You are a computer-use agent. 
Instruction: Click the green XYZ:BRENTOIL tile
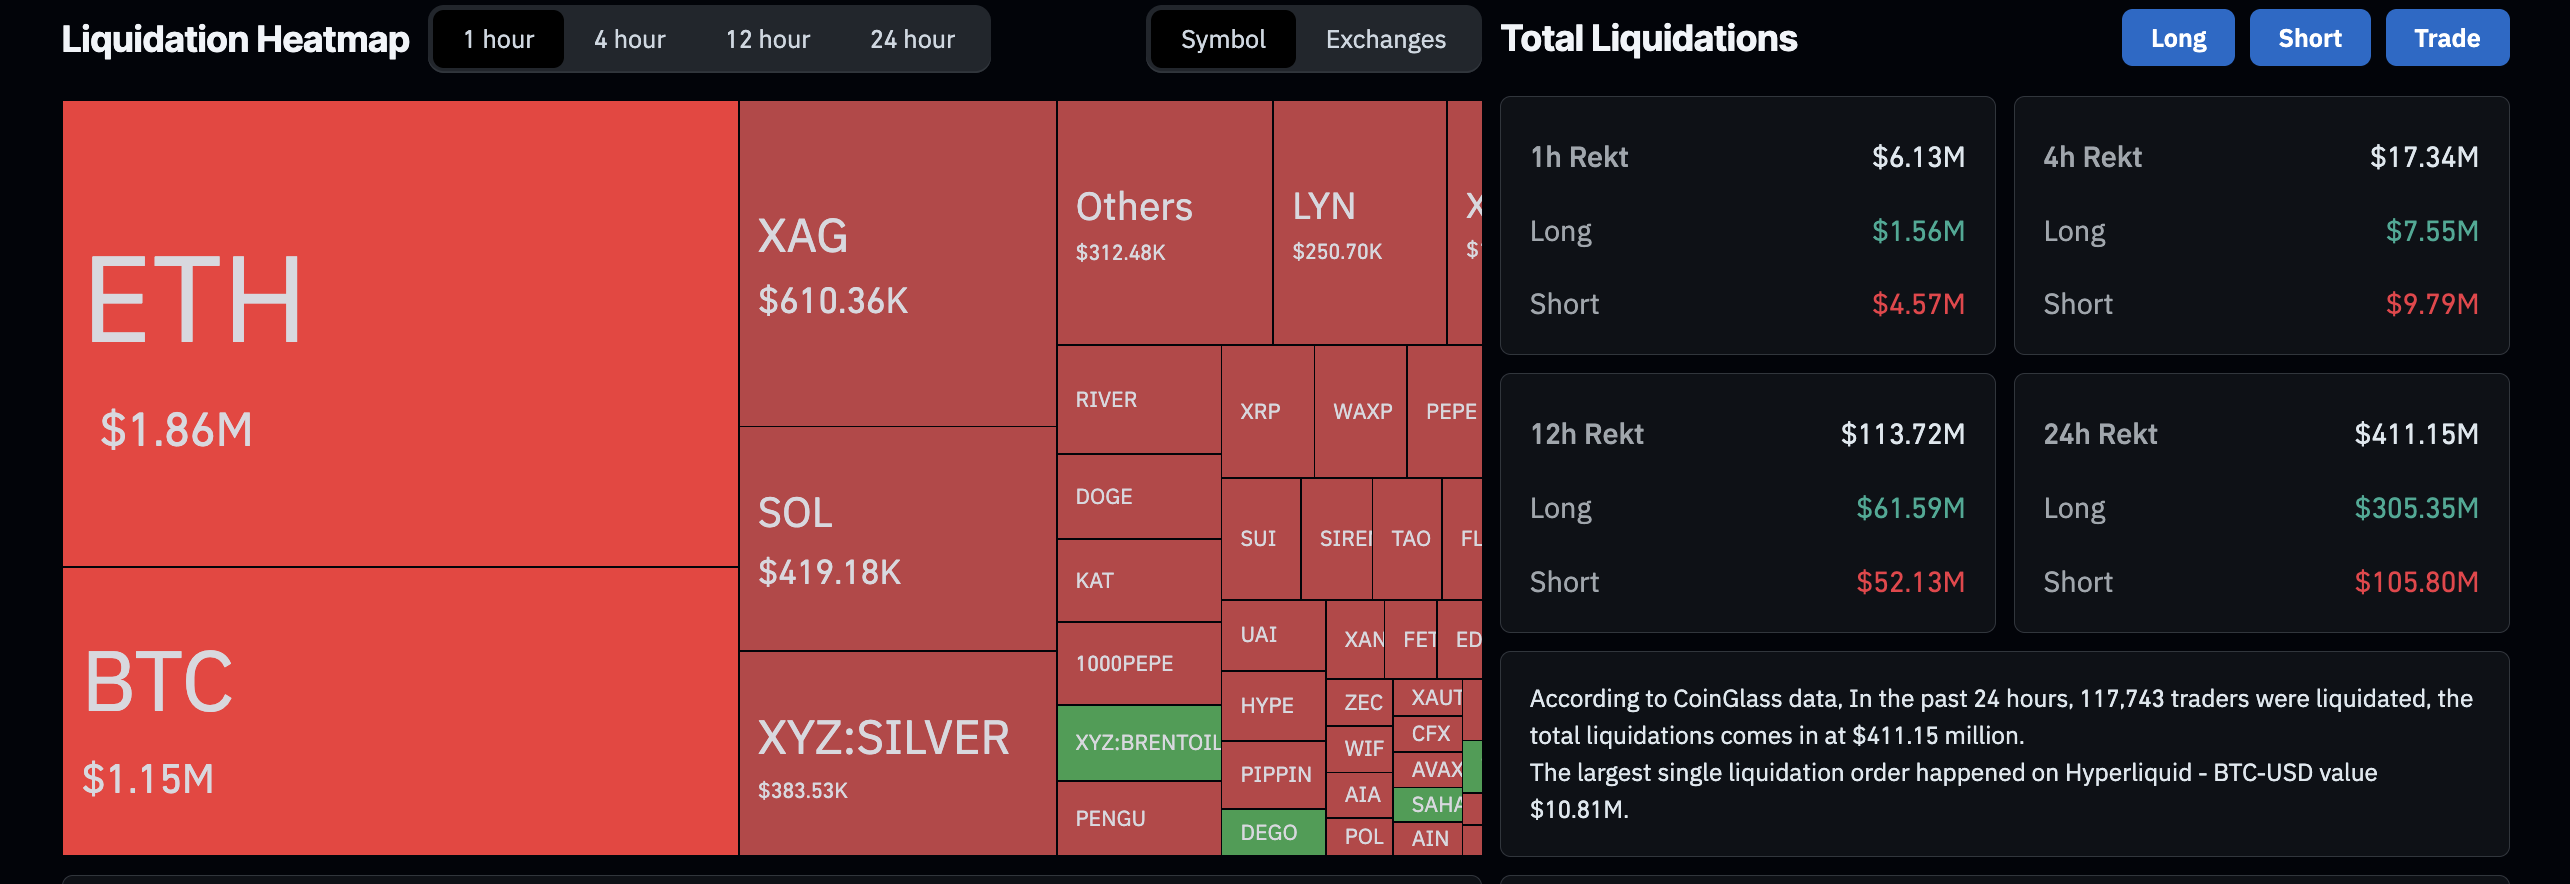[1139, 743]
